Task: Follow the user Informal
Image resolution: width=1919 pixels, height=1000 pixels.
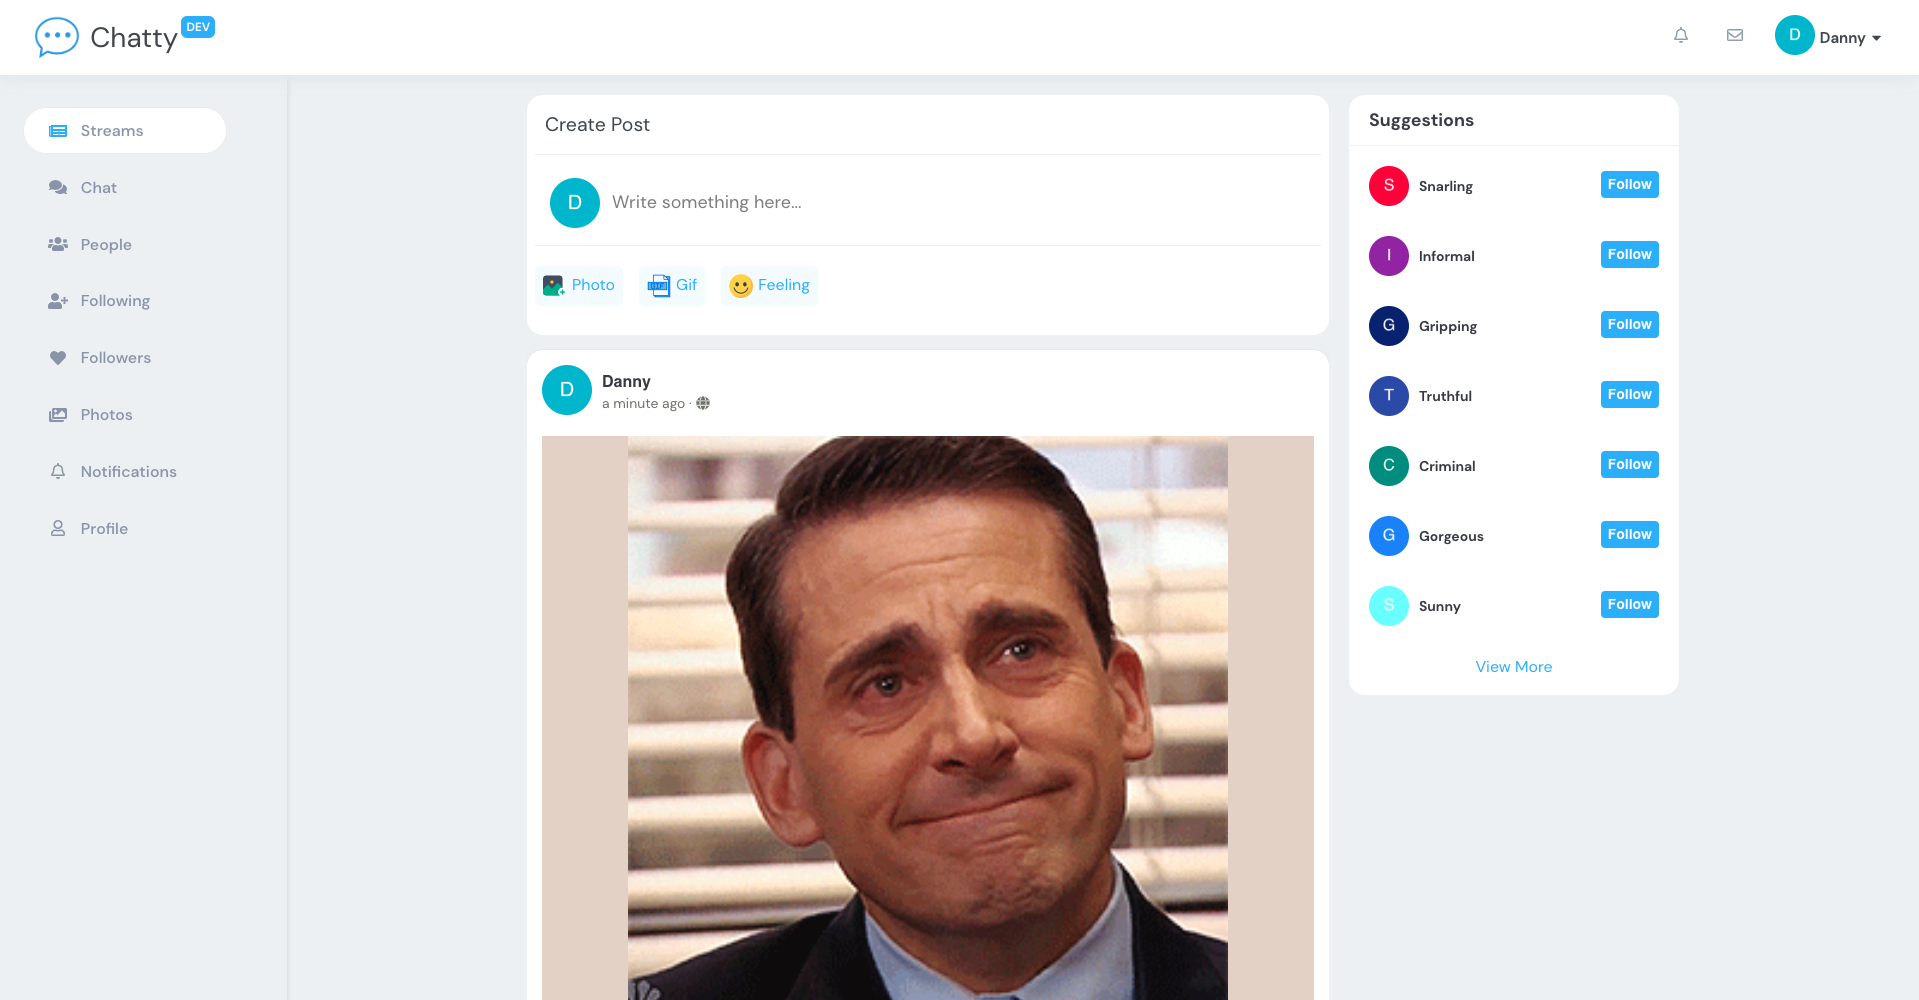Action: [x=1630, y=255]
